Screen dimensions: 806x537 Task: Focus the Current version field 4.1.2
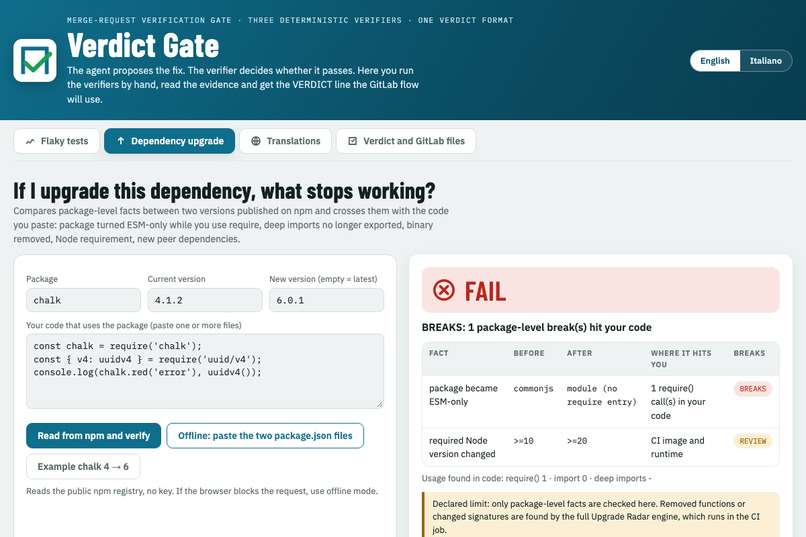pyautogui.click(x=205, y=300)
